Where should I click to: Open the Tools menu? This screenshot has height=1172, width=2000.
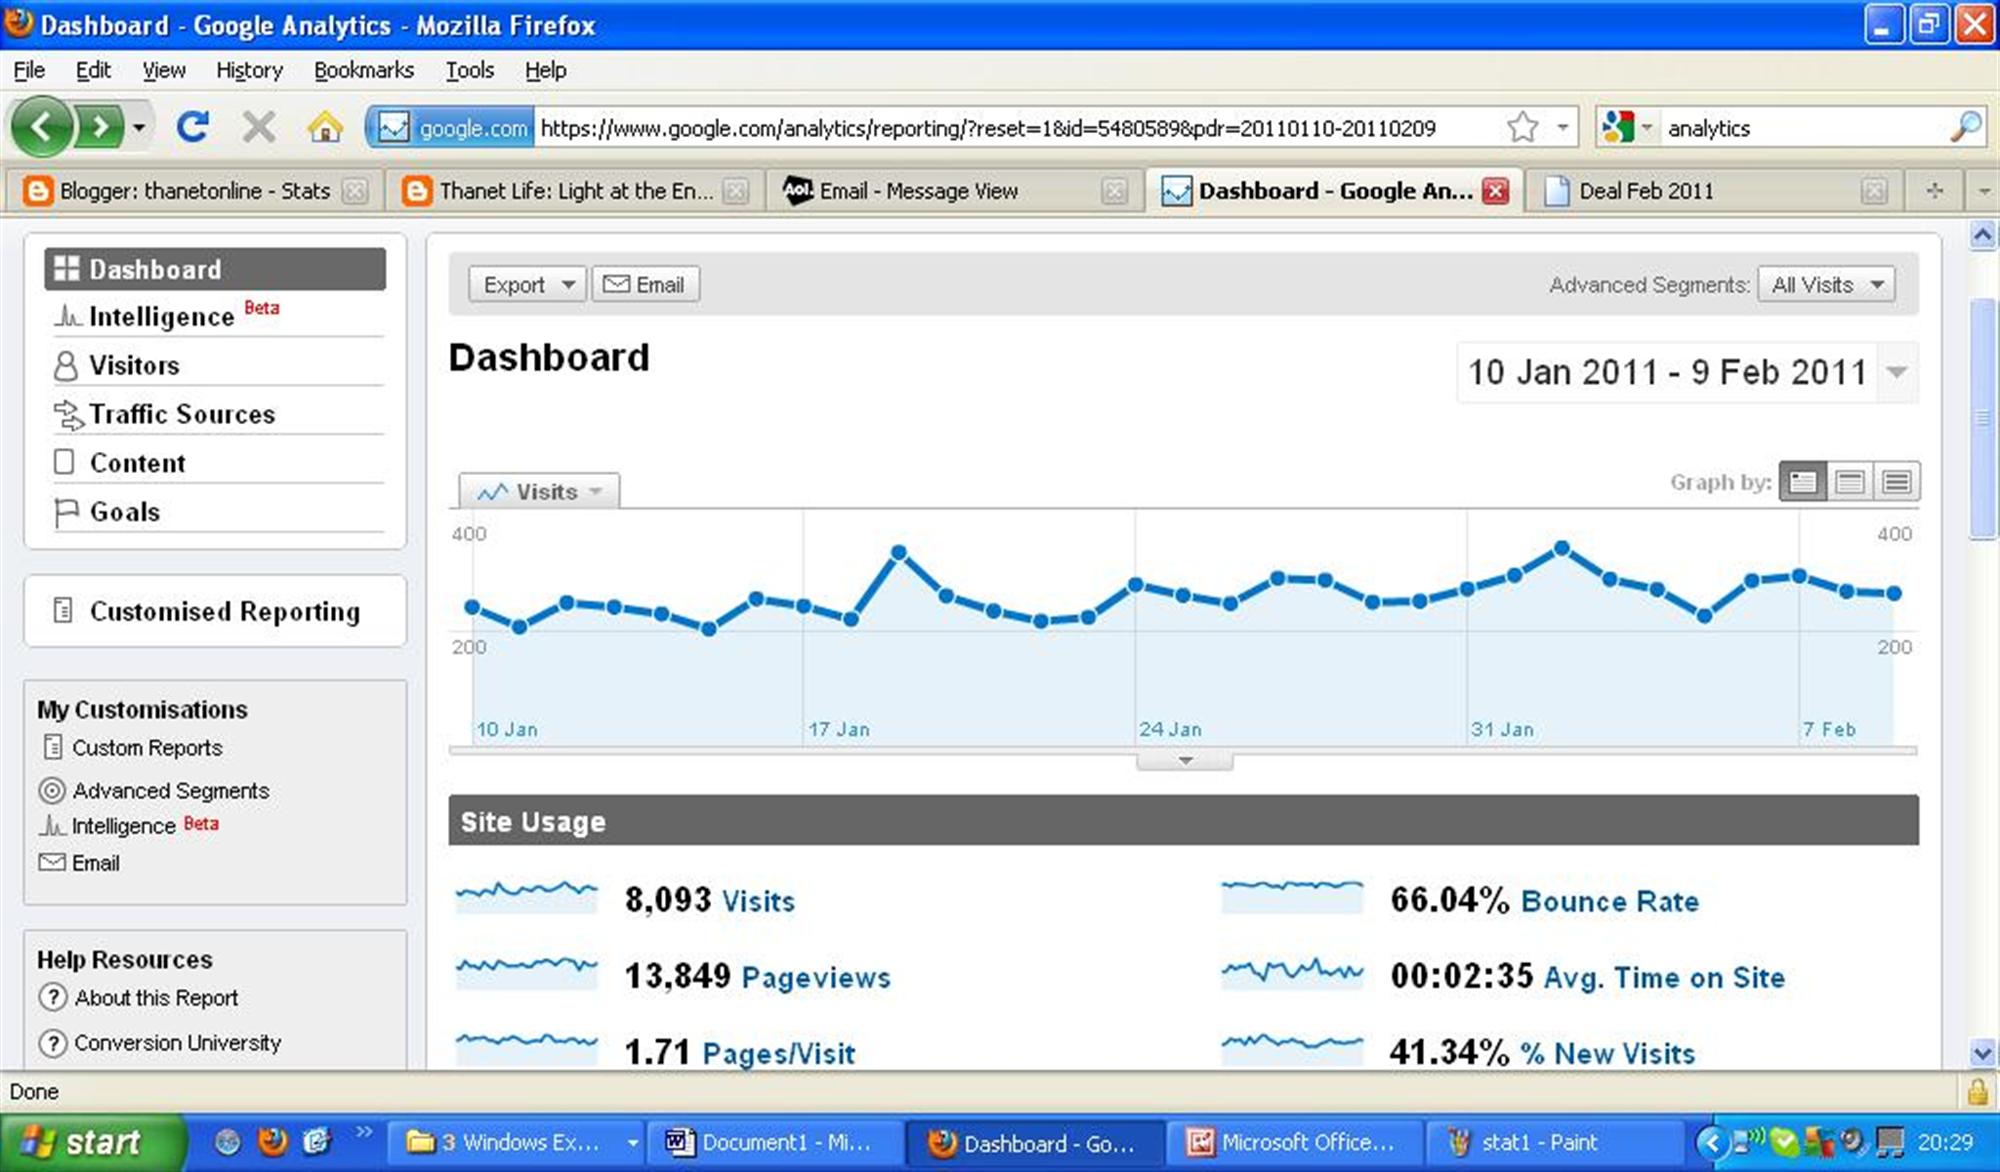[x=470, y=70]
